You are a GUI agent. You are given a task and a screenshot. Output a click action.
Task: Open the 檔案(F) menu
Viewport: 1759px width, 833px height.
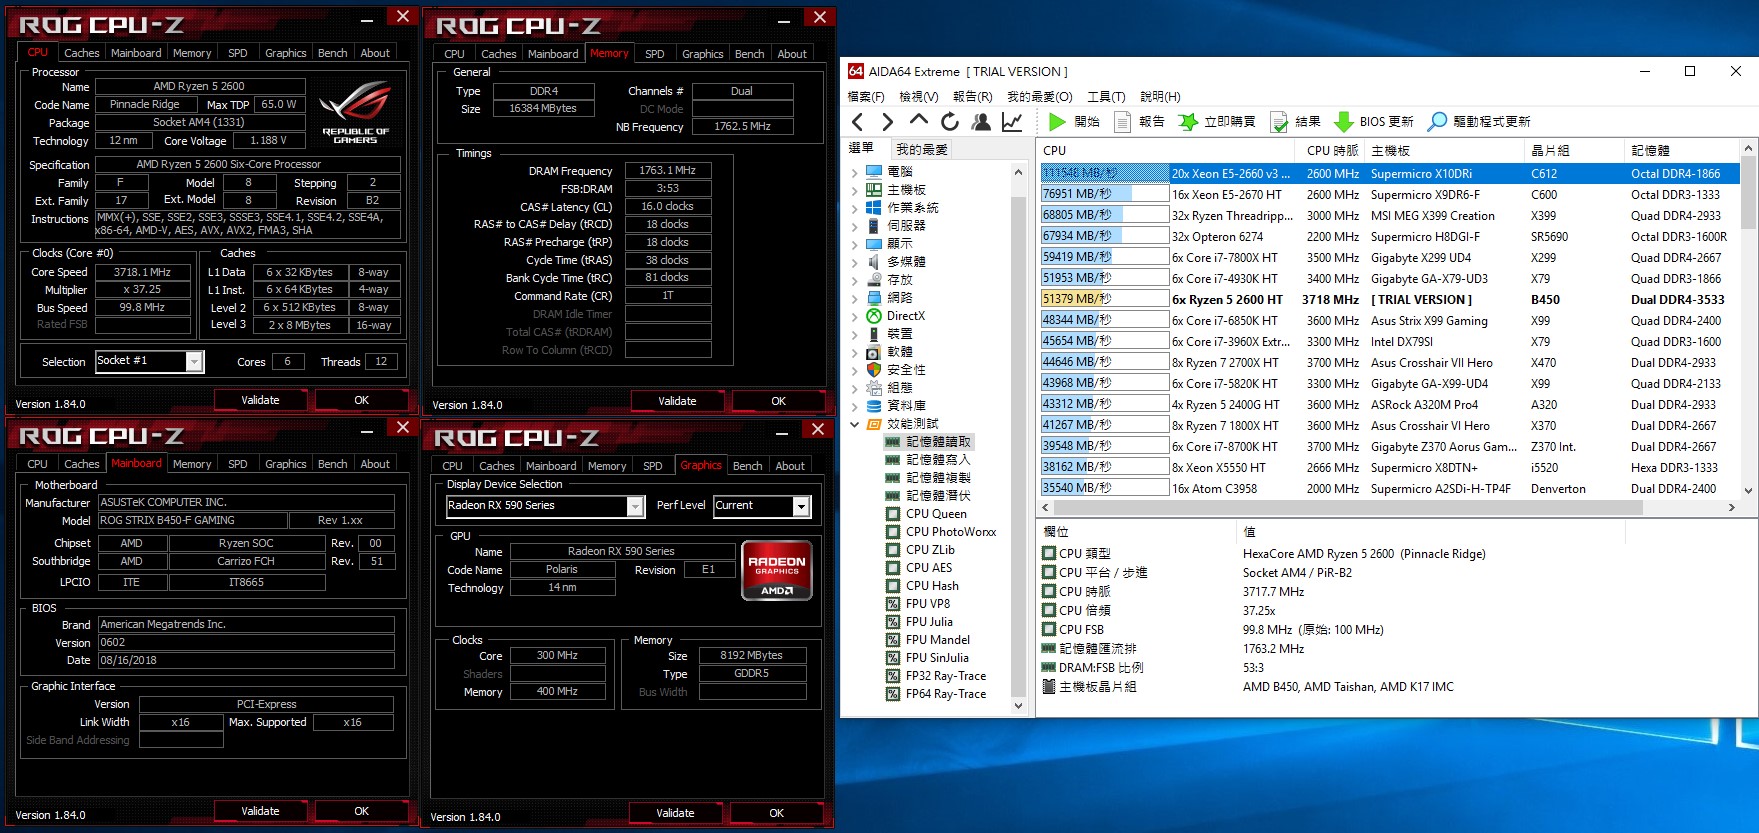(x=866, y=97)
